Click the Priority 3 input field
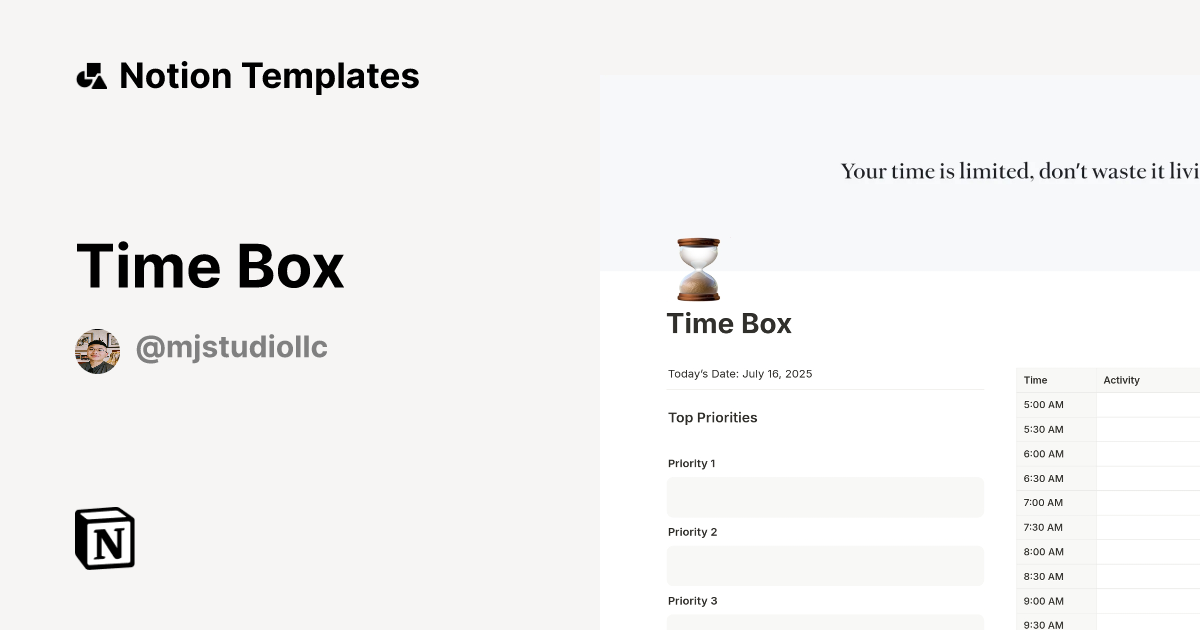 [x=825, y=623]
